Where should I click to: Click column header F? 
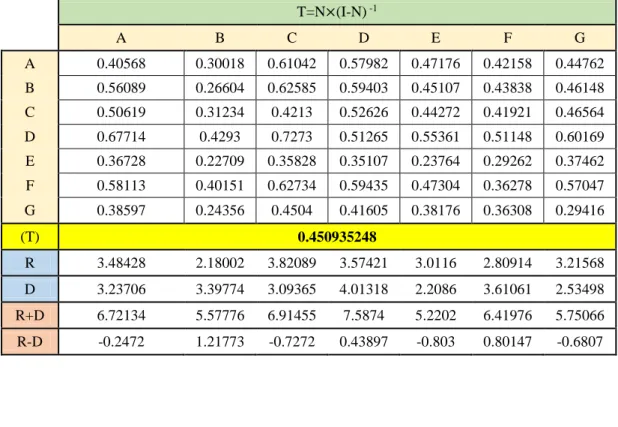point(508,38)
